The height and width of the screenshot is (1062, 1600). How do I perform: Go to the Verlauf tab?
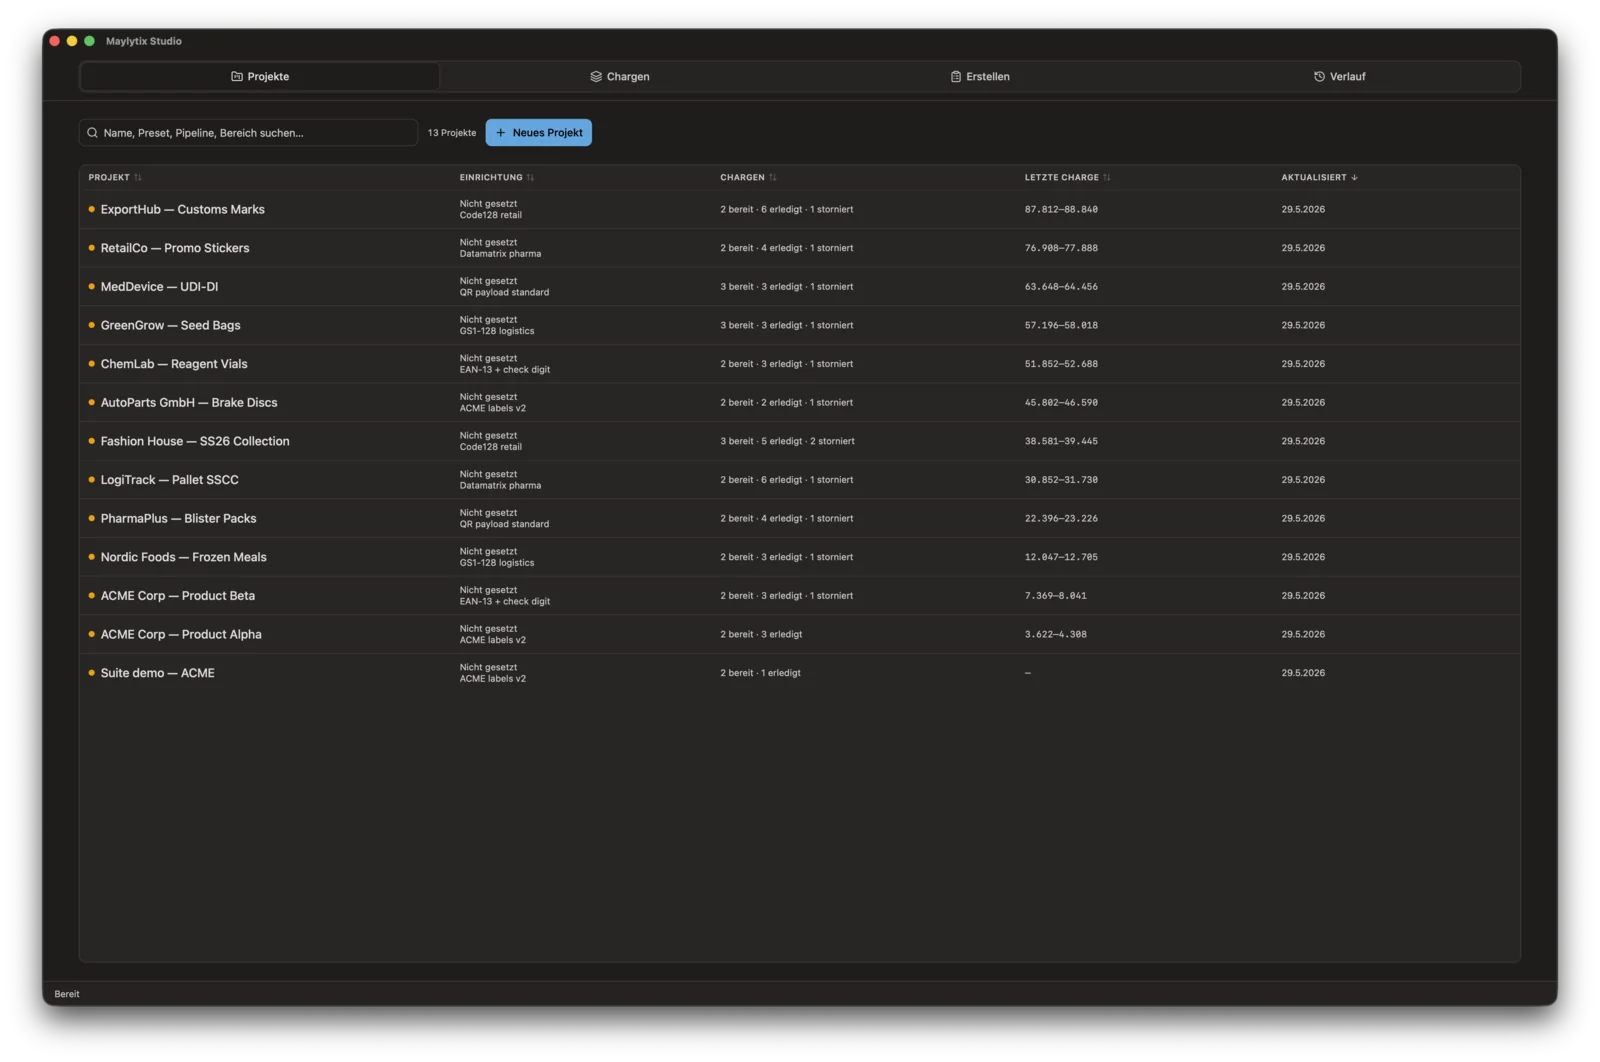pos(1340,76)
